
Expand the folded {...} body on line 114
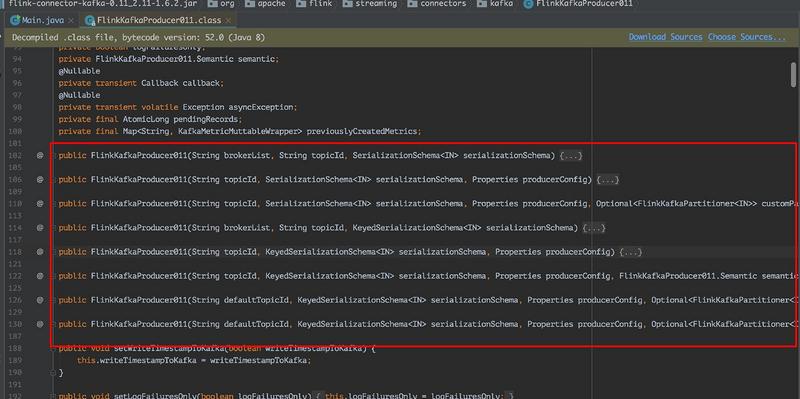coord(594,228)
